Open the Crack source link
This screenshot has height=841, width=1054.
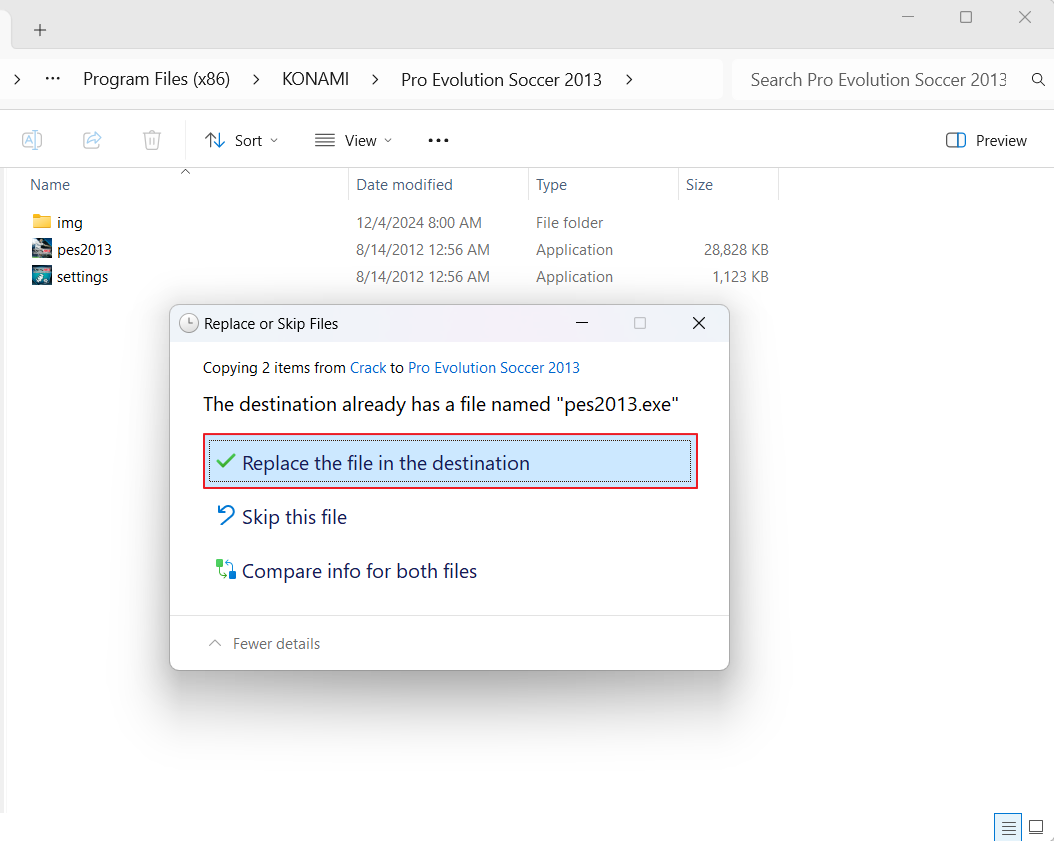pos(368,368)
